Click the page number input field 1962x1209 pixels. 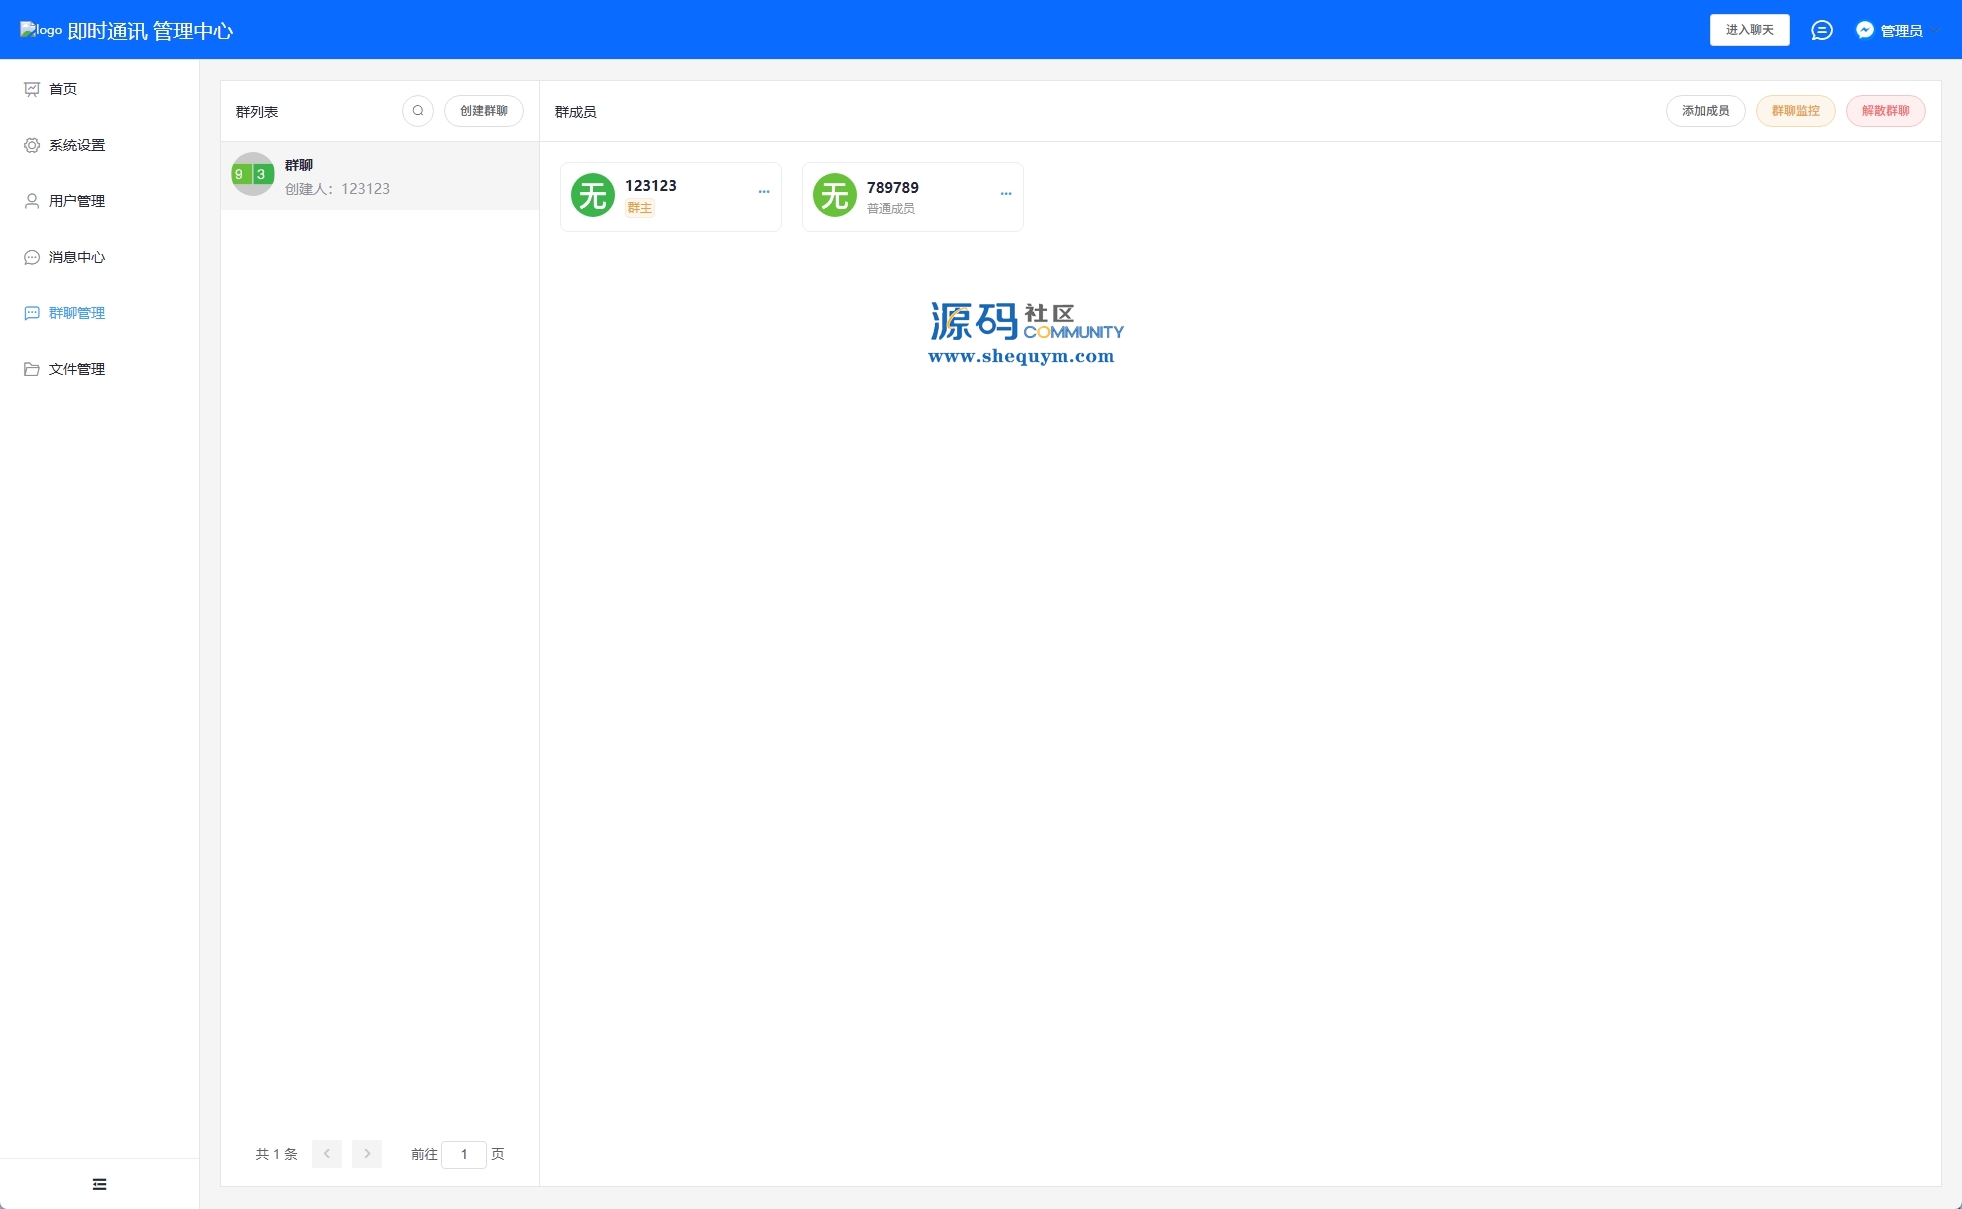(x=464, y=1154)
